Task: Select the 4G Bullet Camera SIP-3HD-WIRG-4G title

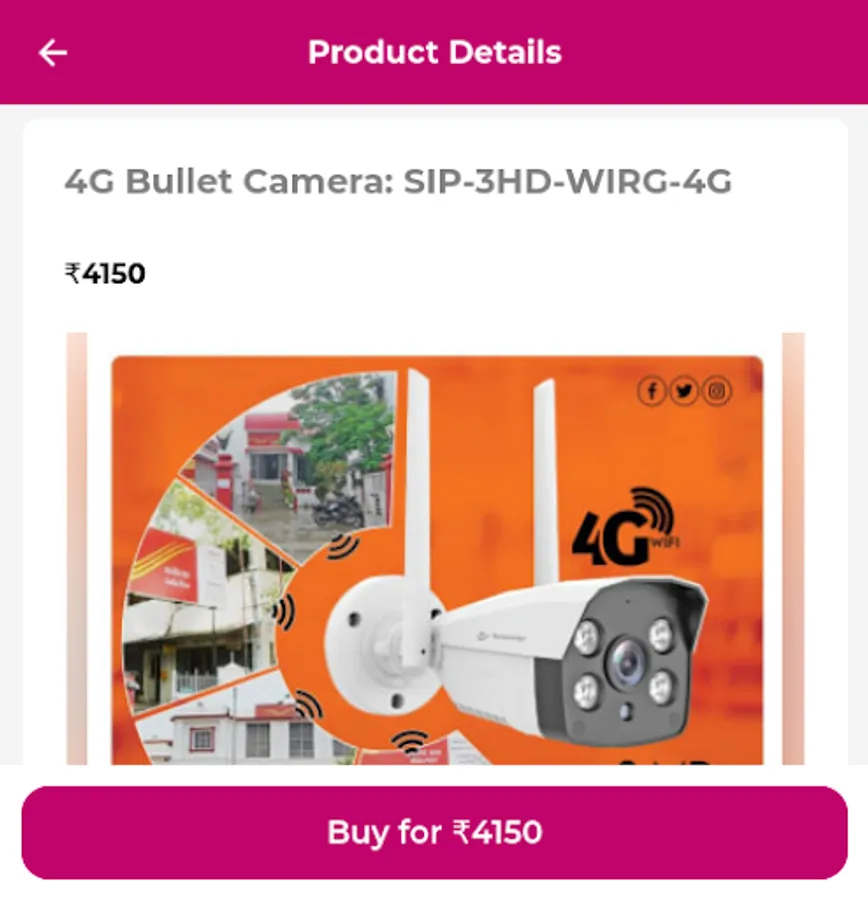Action: point(398,181)
